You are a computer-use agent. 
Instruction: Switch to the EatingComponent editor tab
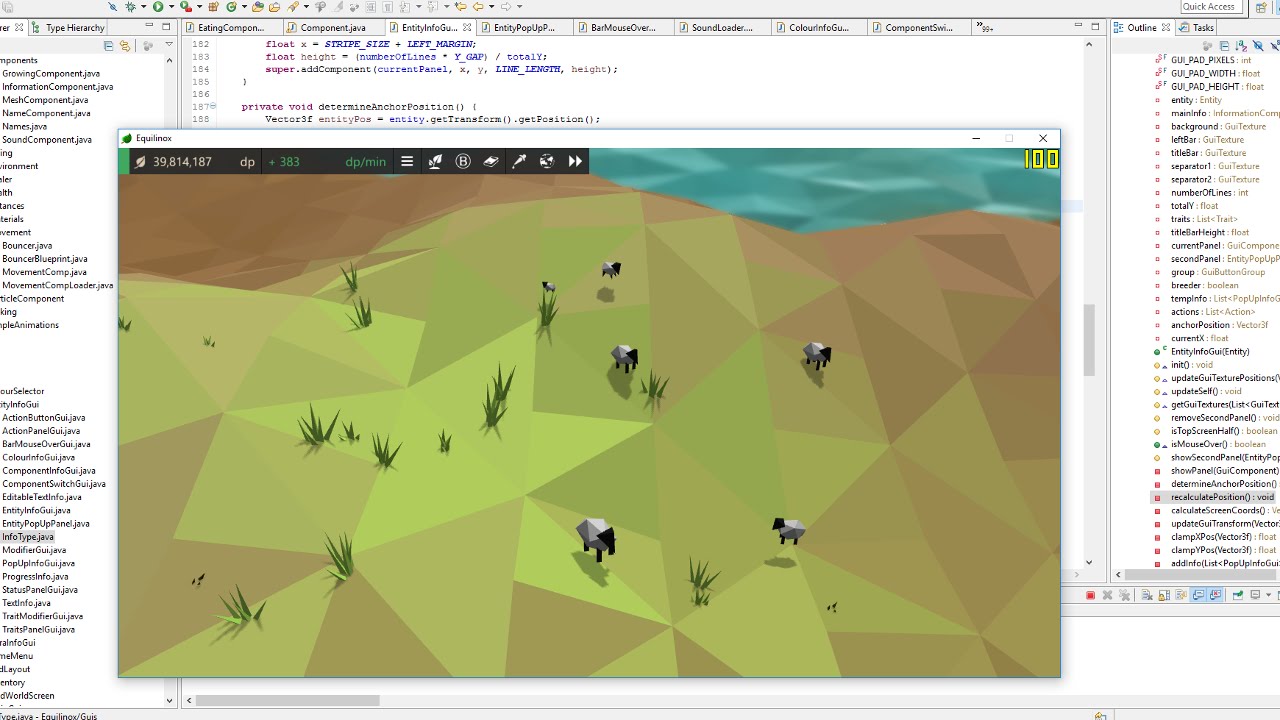pyautogui.click(x=230, y=28)
